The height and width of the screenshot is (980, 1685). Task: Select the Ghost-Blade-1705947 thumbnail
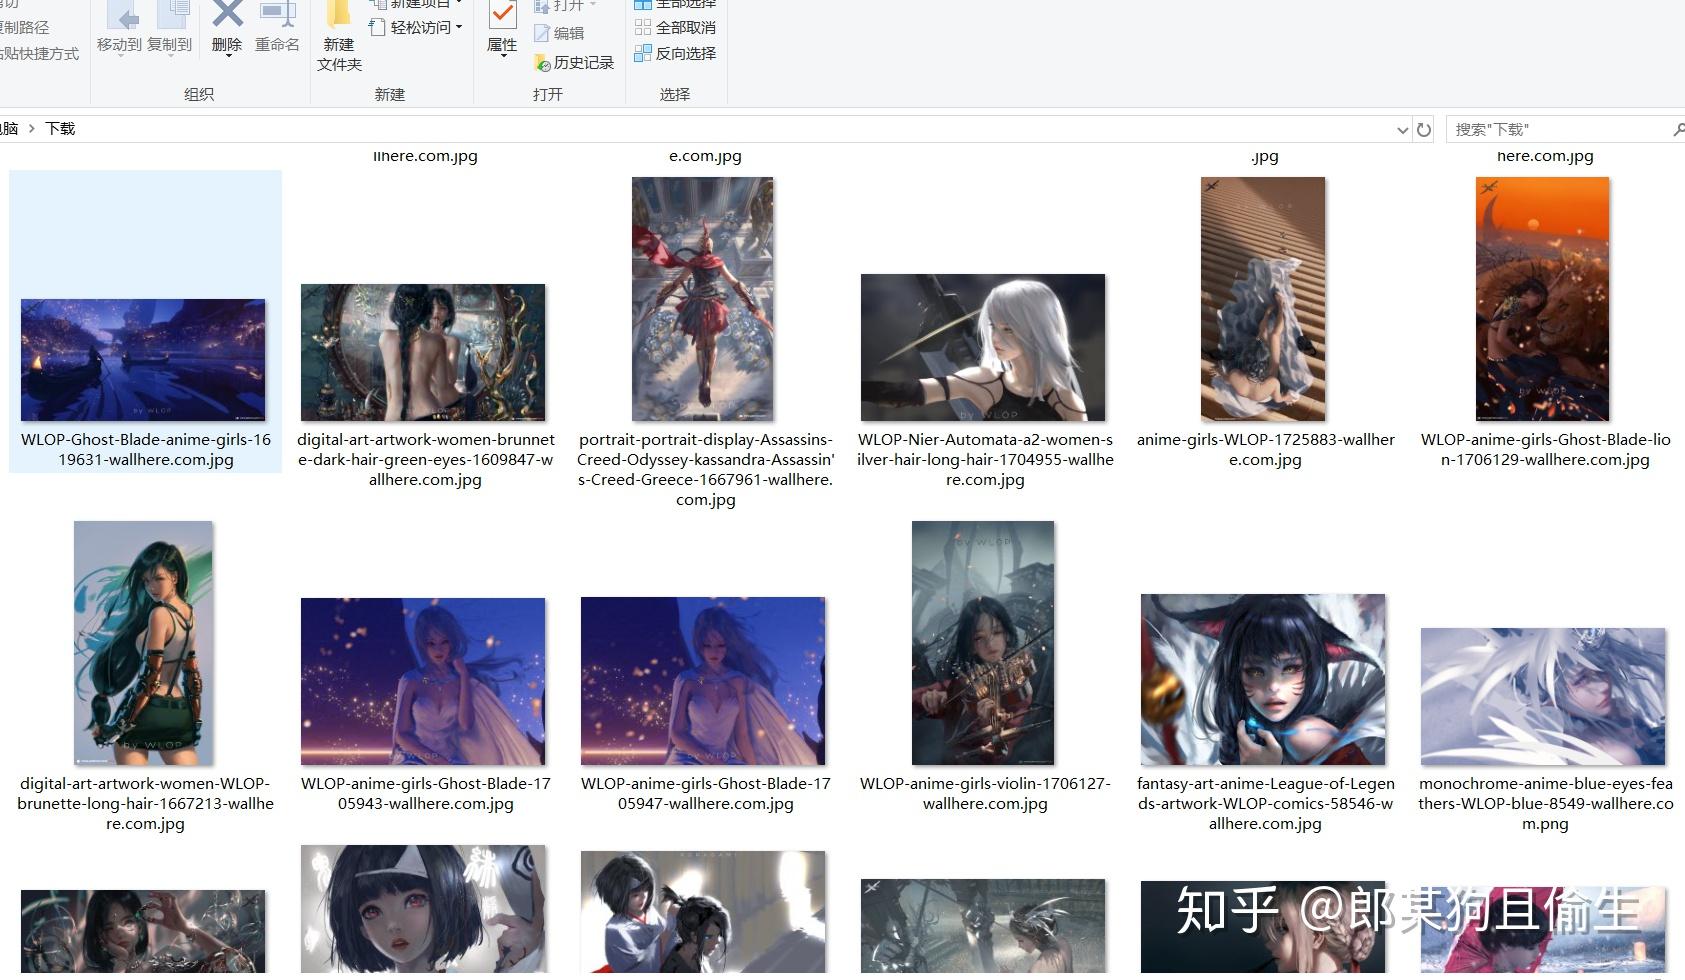pyautogui.click(x=703, y=682)
